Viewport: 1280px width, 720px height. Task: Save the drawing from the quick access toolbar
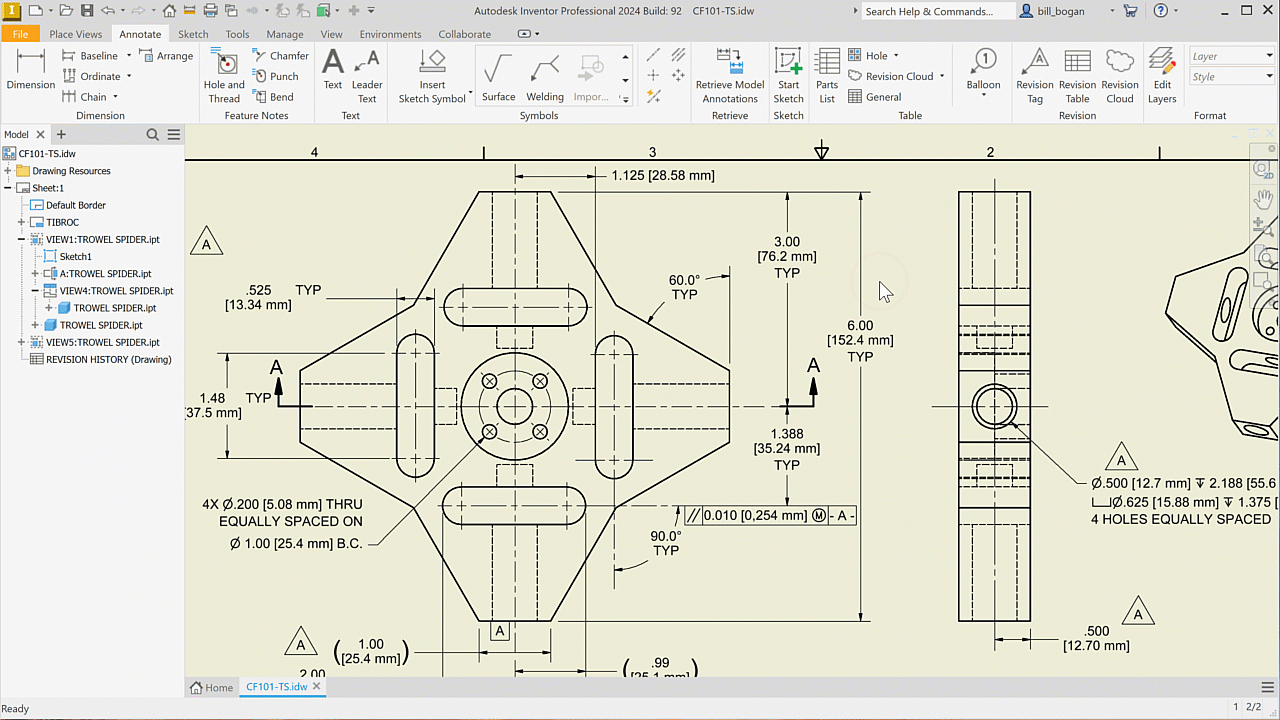[87, 11]
